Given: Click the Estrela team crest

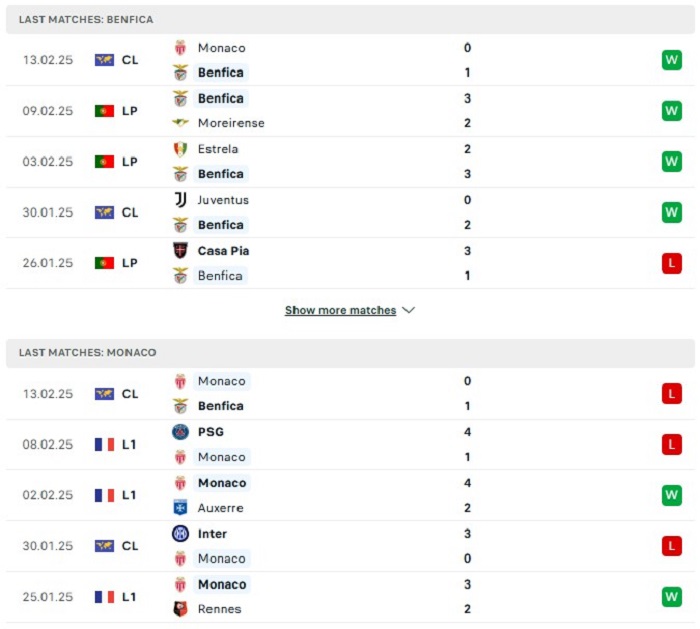Looking at the screenshot, I should tap(180, 149).
